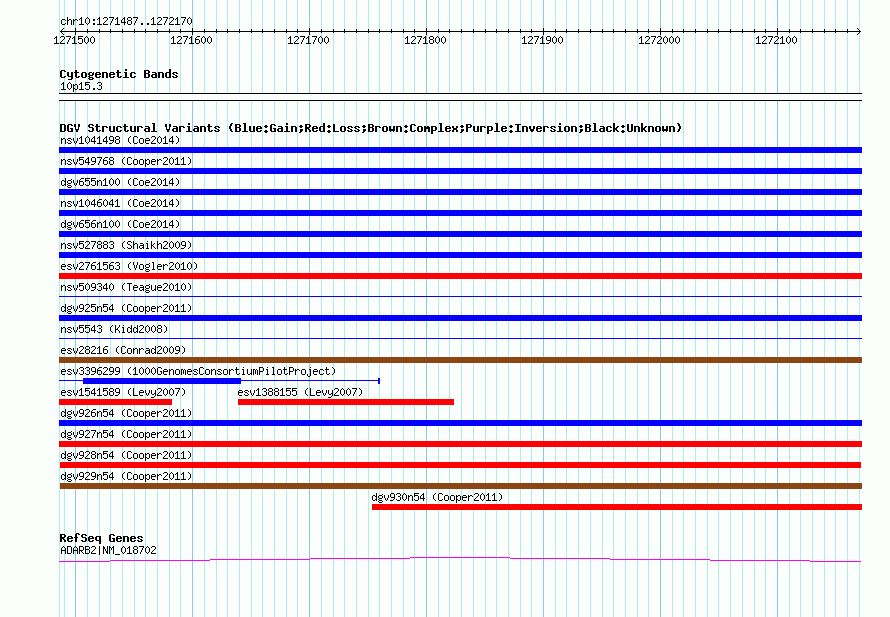Click ruler position 1271900
Screen dimensions: 890x617
[x=542, y=40]
